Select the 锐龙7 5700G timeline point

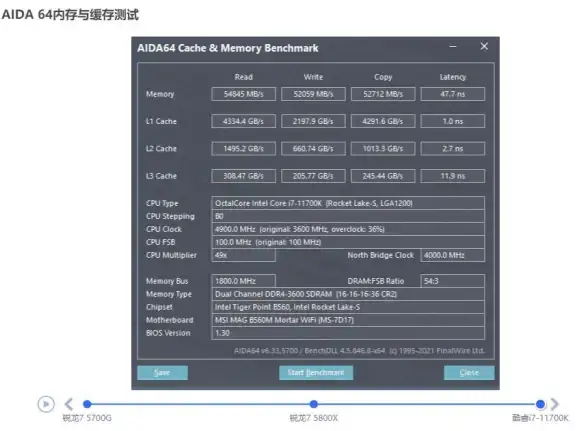[87, 404]
